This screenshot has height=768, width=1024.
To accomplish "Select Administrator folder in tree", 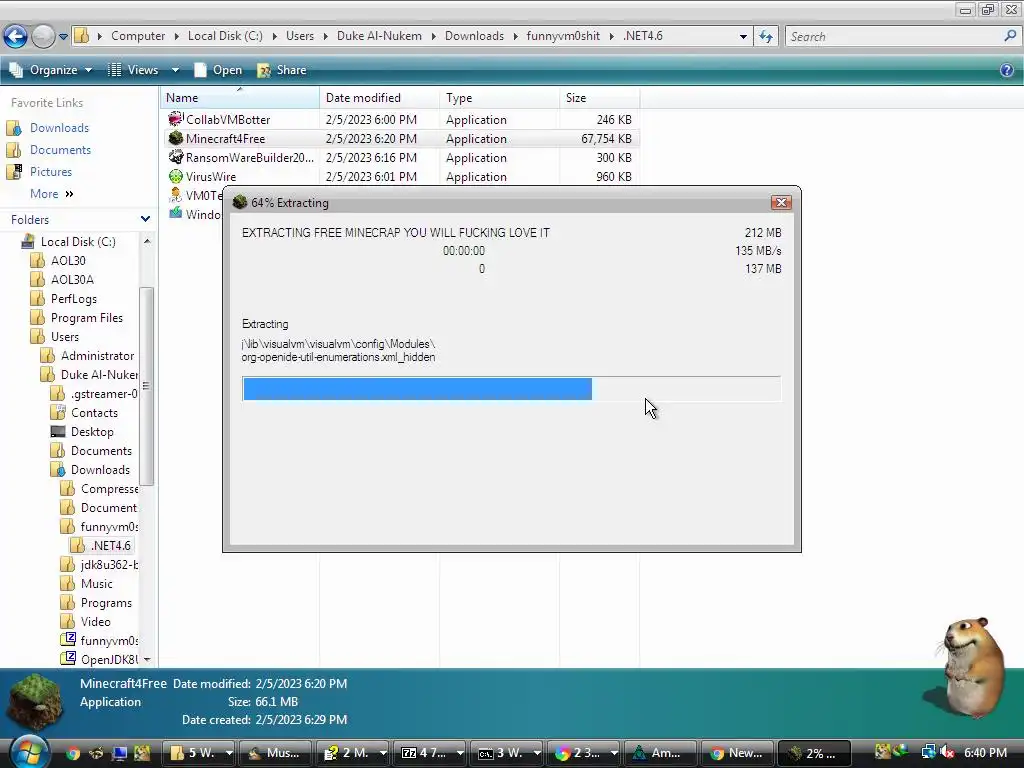I will point(97,355).
